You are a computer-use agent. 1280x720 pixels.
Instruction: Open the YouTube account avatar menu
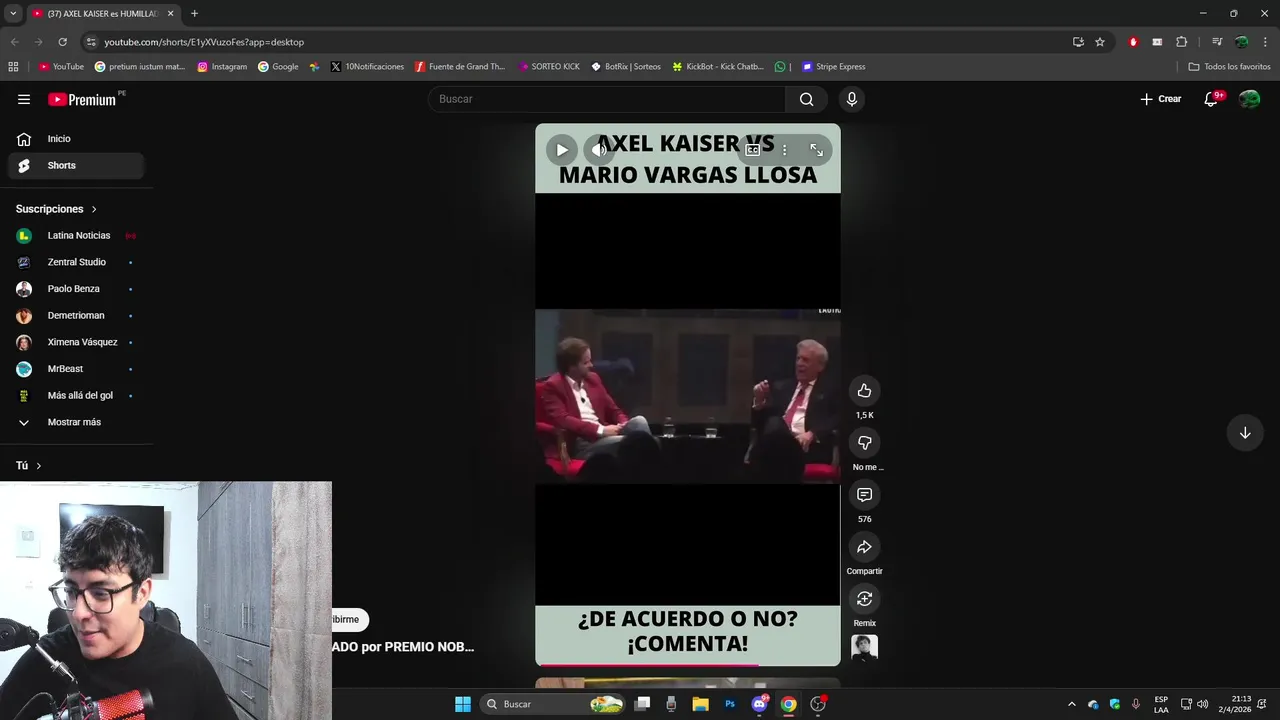1249,99
